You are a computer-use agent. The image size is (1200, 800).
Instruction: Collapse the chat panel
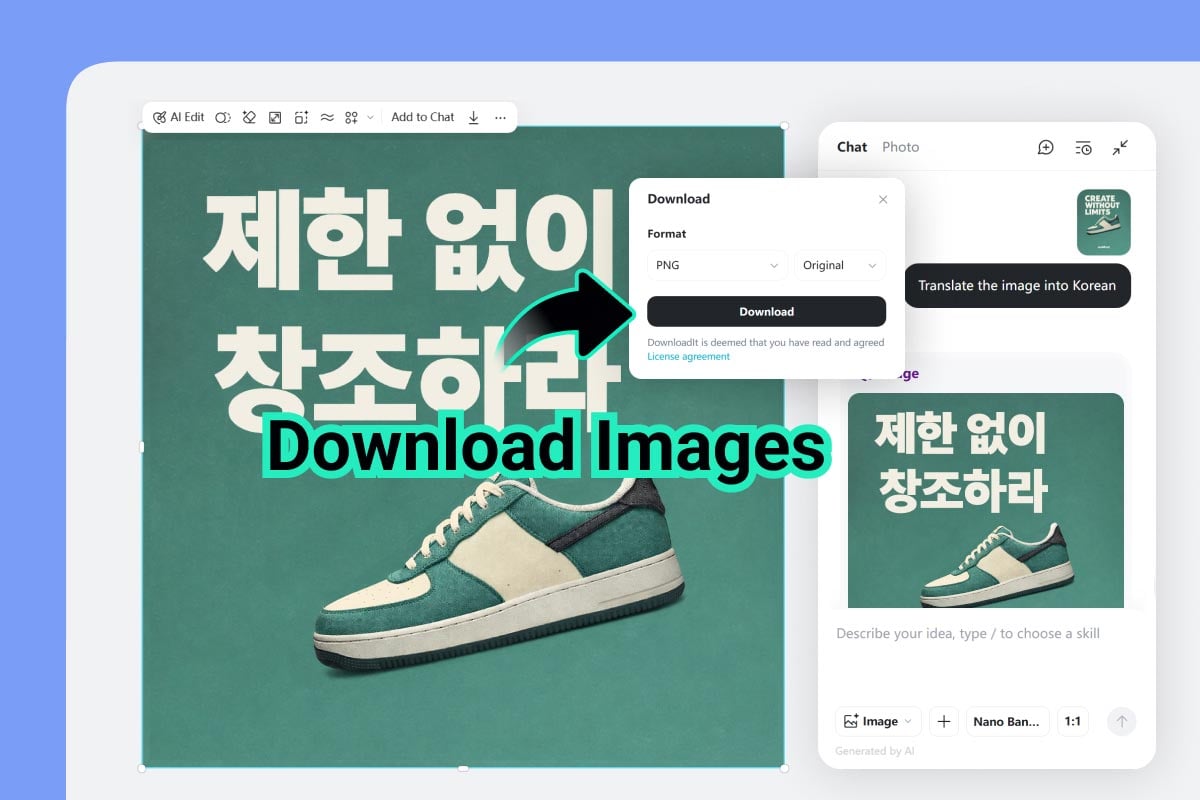1121,147
